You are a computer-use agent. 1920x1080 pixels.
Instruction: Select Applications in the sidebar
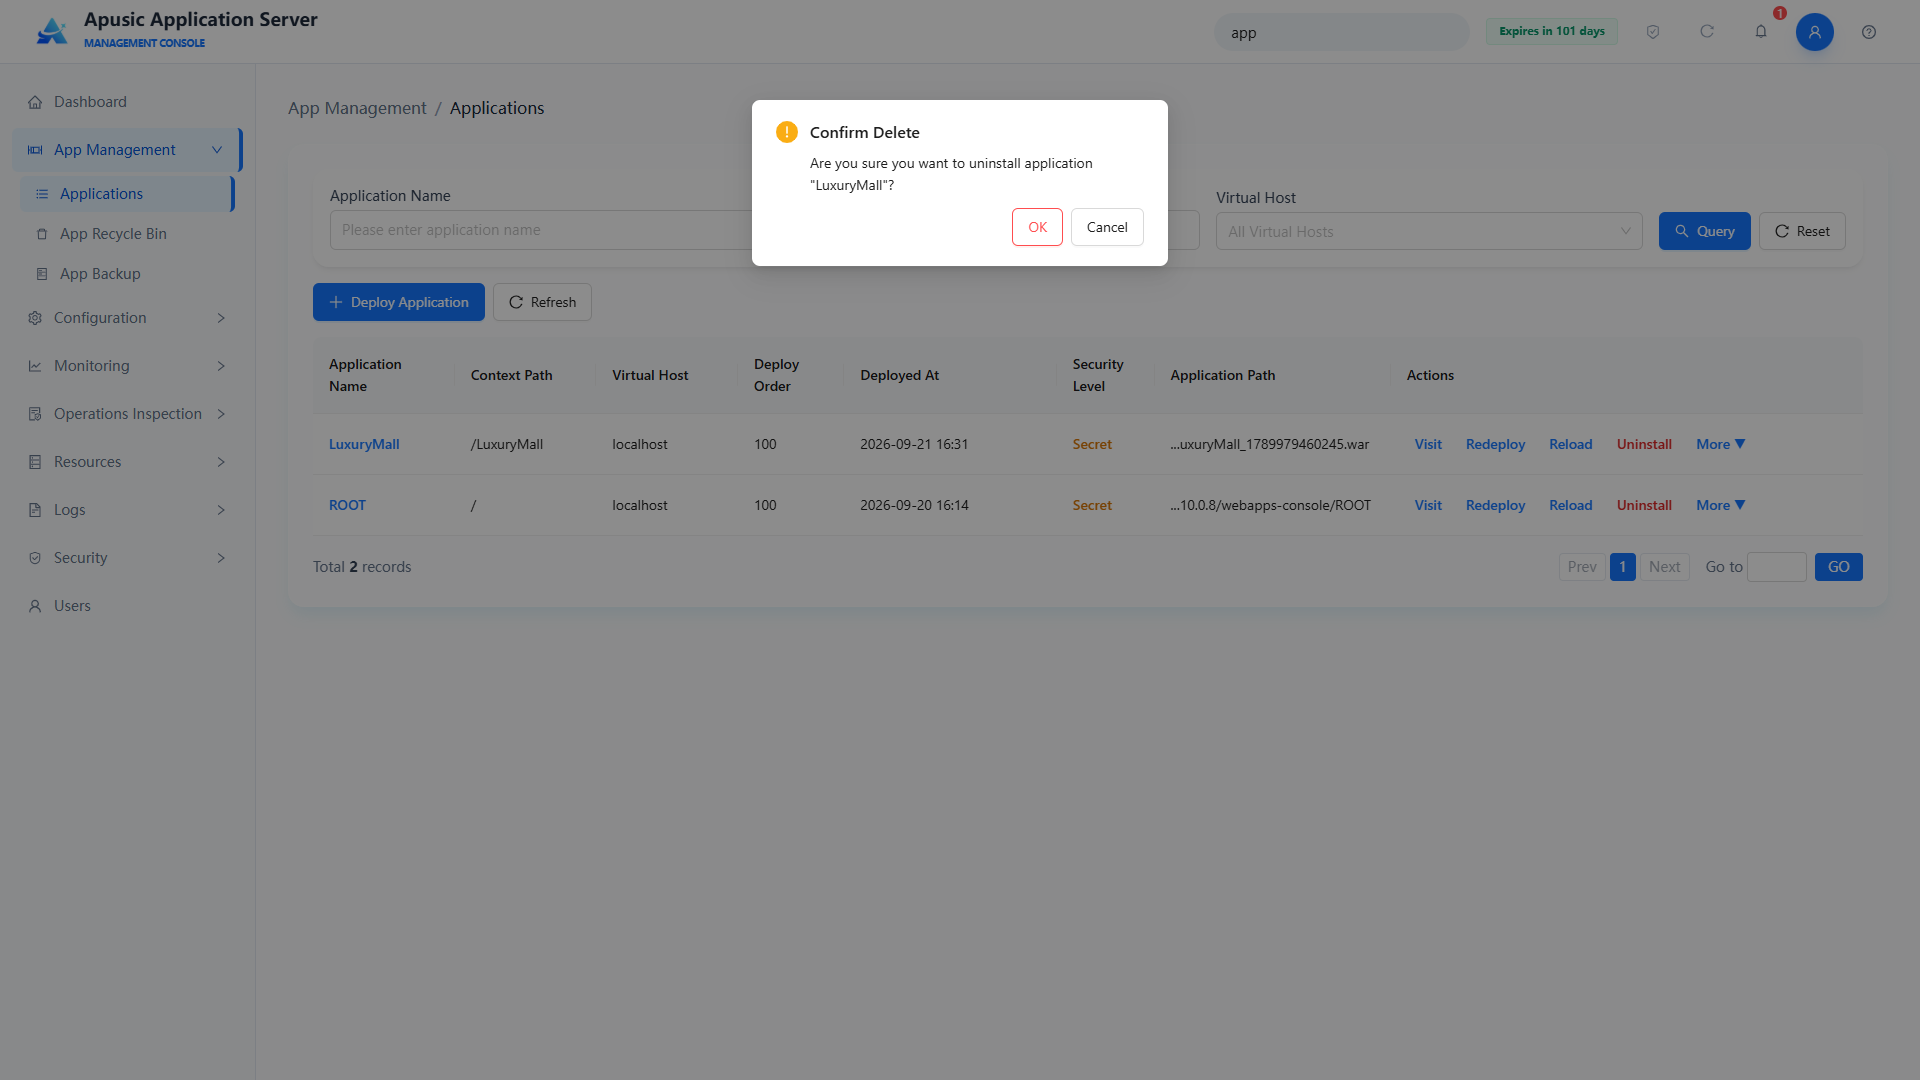click(127, 194)
